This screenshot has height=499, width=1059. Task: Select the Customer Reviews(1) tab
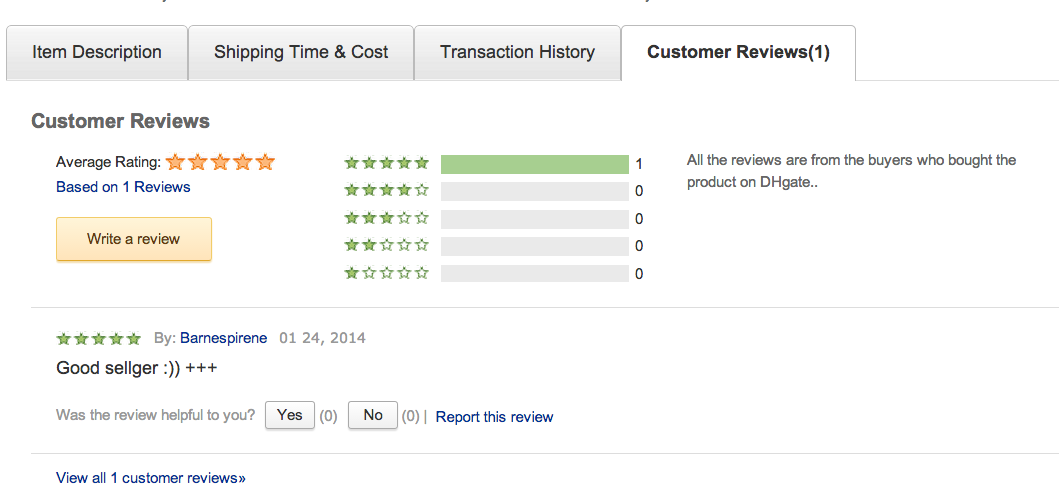tap(738, 53)
